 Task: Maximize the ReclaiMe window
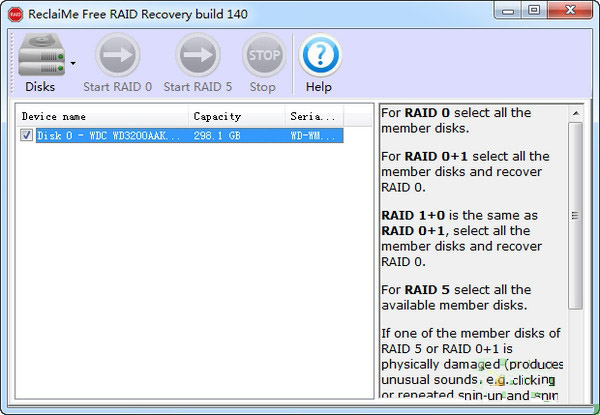click(534, 12)
